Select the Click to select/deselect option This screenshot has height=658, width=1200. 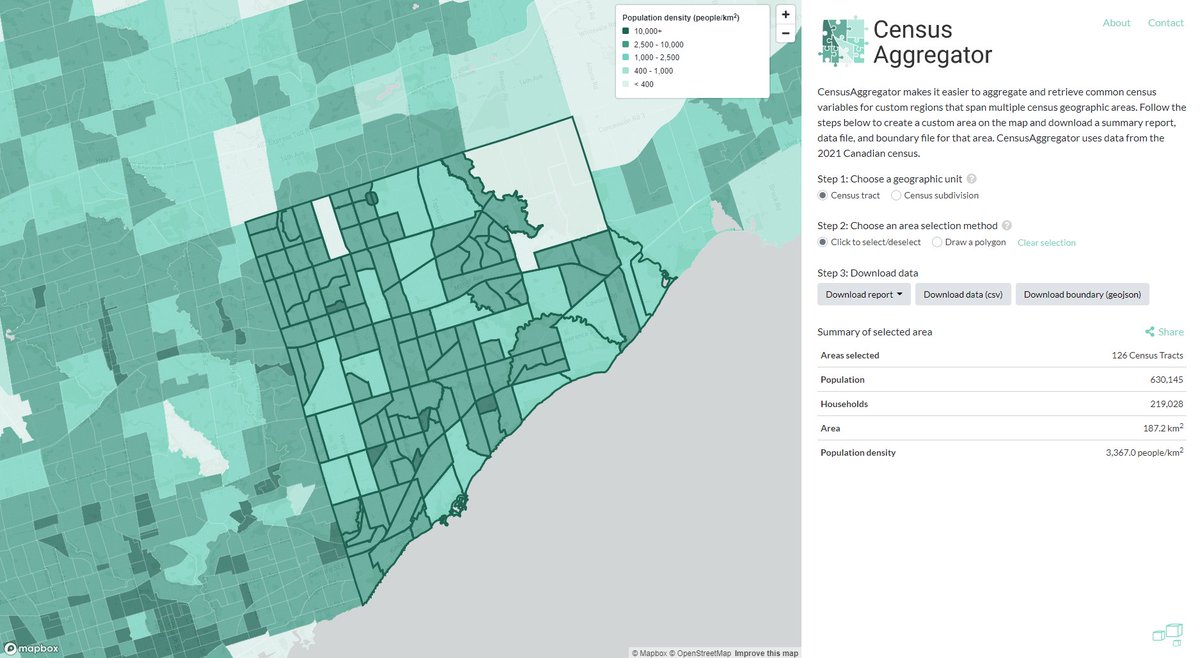click(x=823, y=242)
